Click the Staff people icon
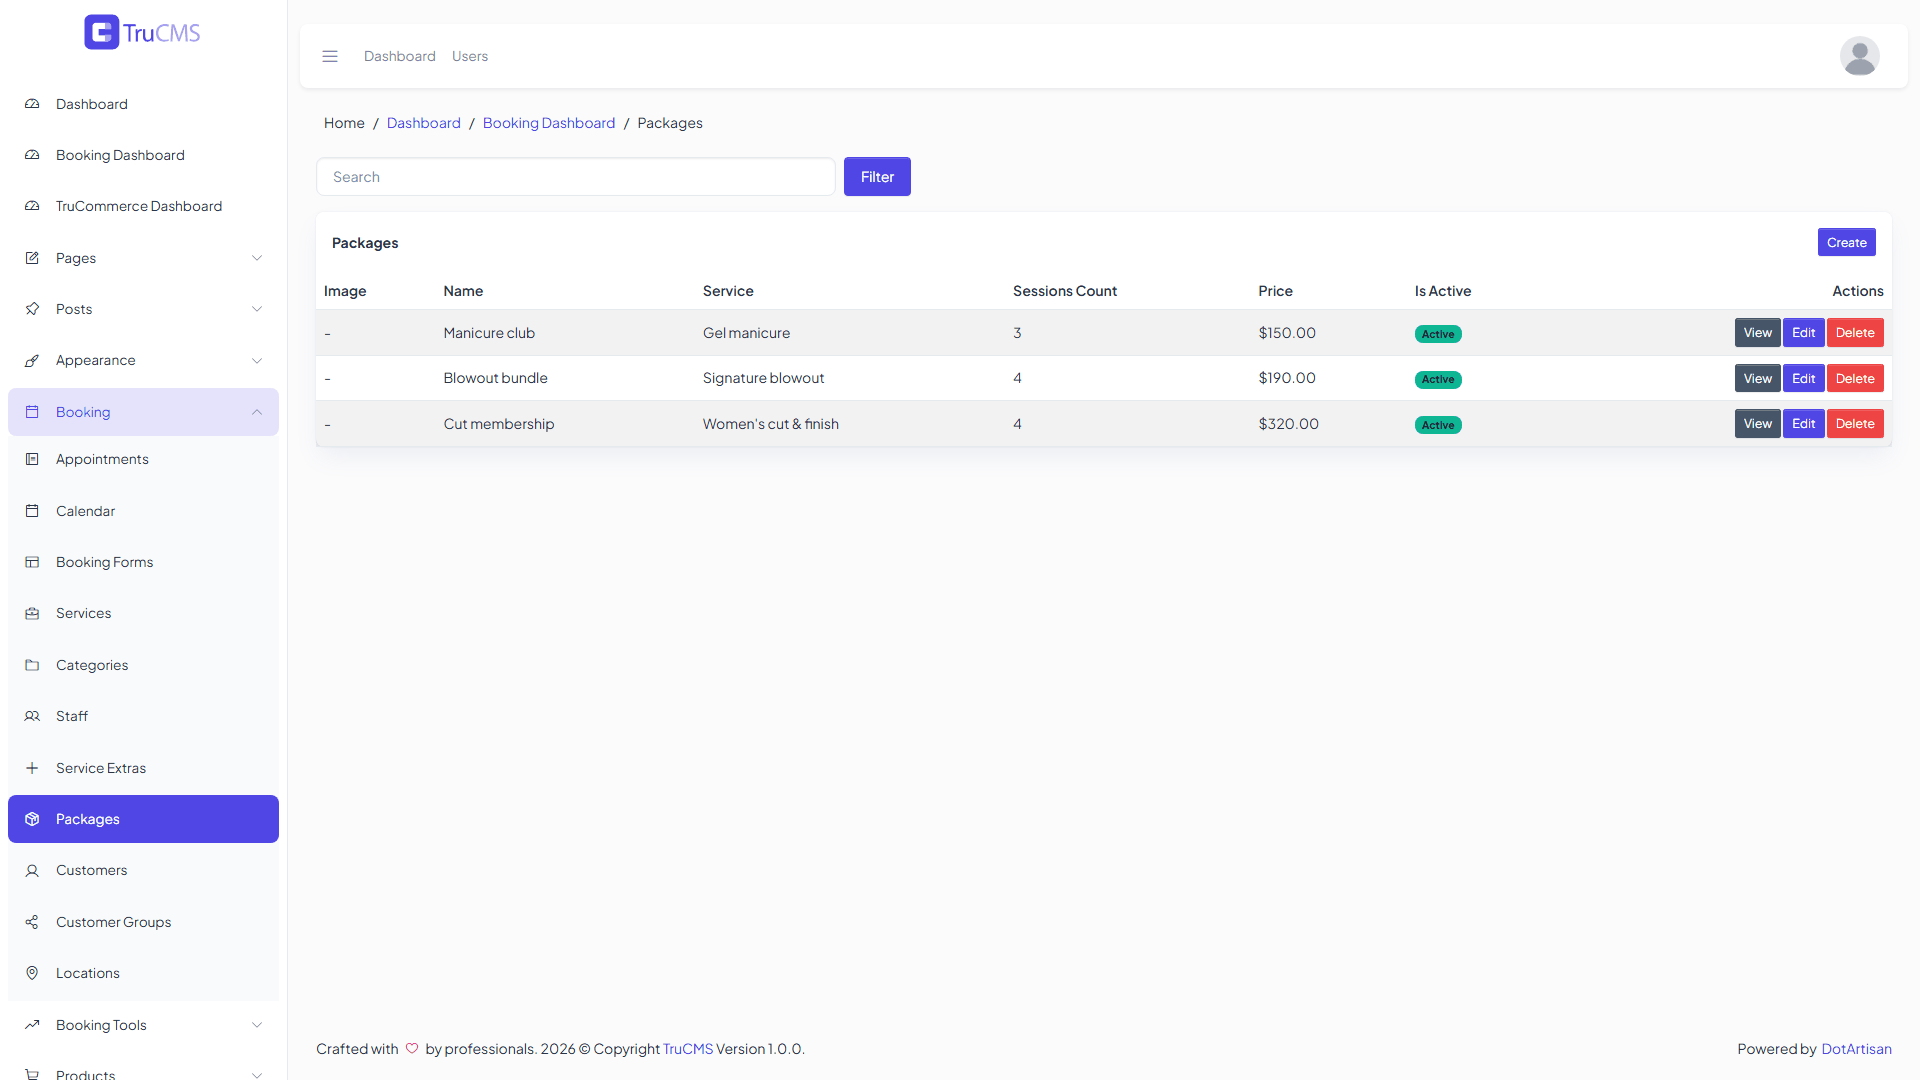Viewport: 1920px width, 1080px height. [x=32, y=716]
